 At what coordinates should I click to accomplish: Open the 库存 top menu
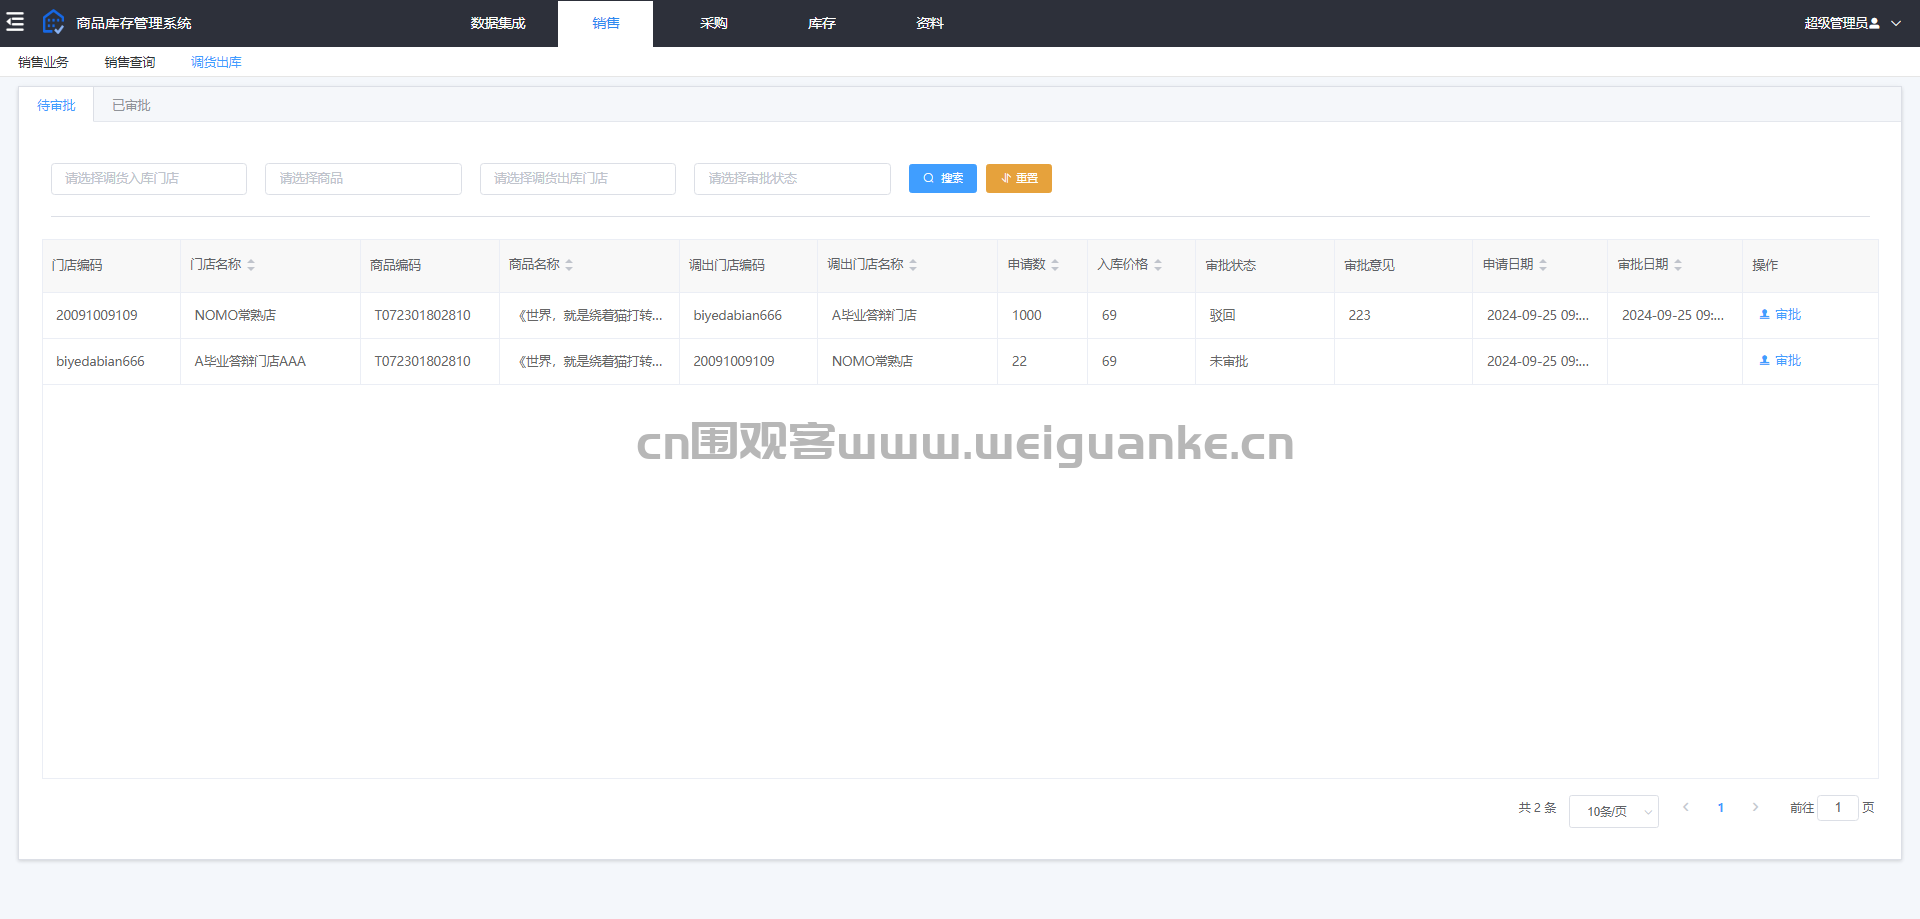point(822,23)
